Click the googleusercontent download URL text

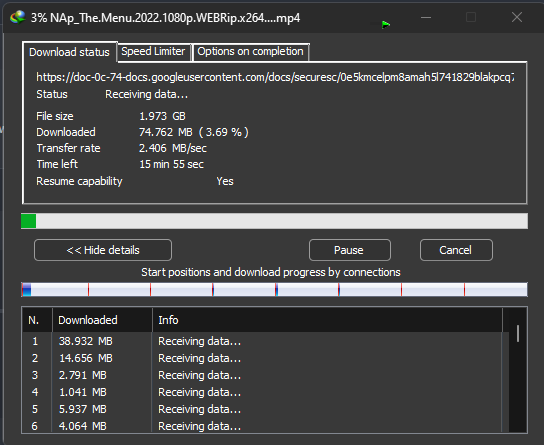(275, 77)
